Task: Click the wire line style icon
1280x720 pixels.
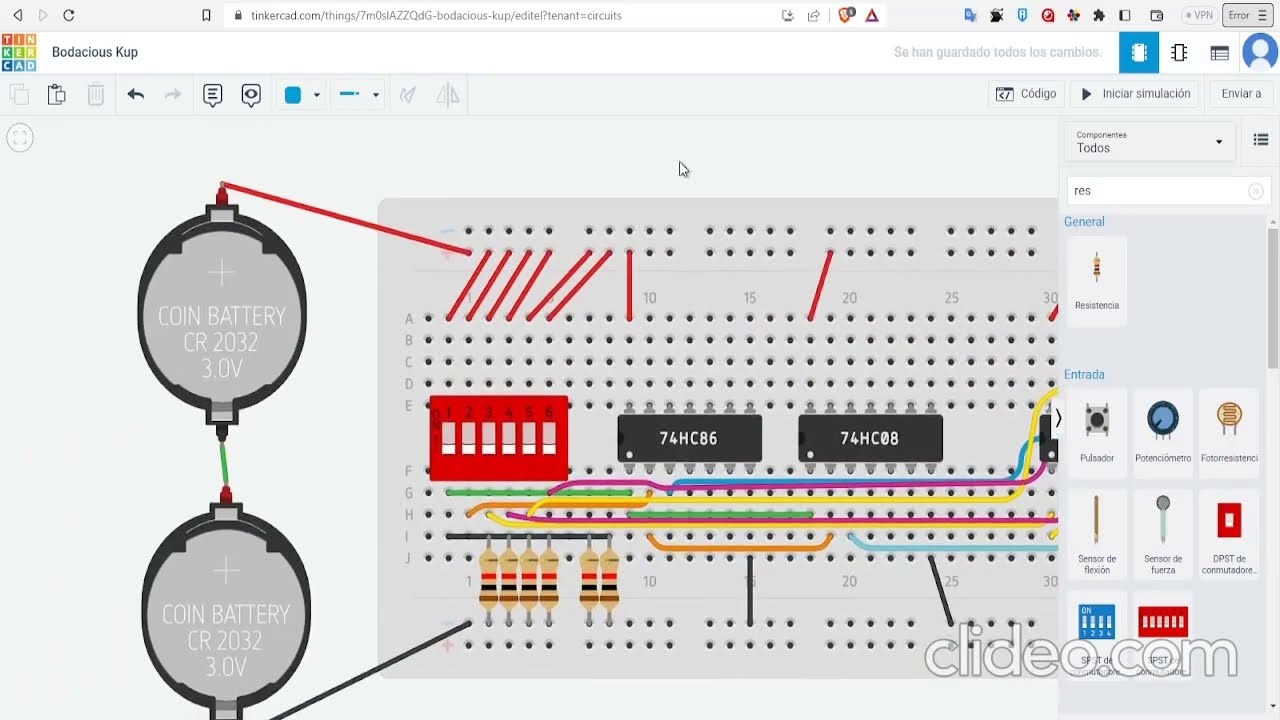Action: click(x=350, y=94)
